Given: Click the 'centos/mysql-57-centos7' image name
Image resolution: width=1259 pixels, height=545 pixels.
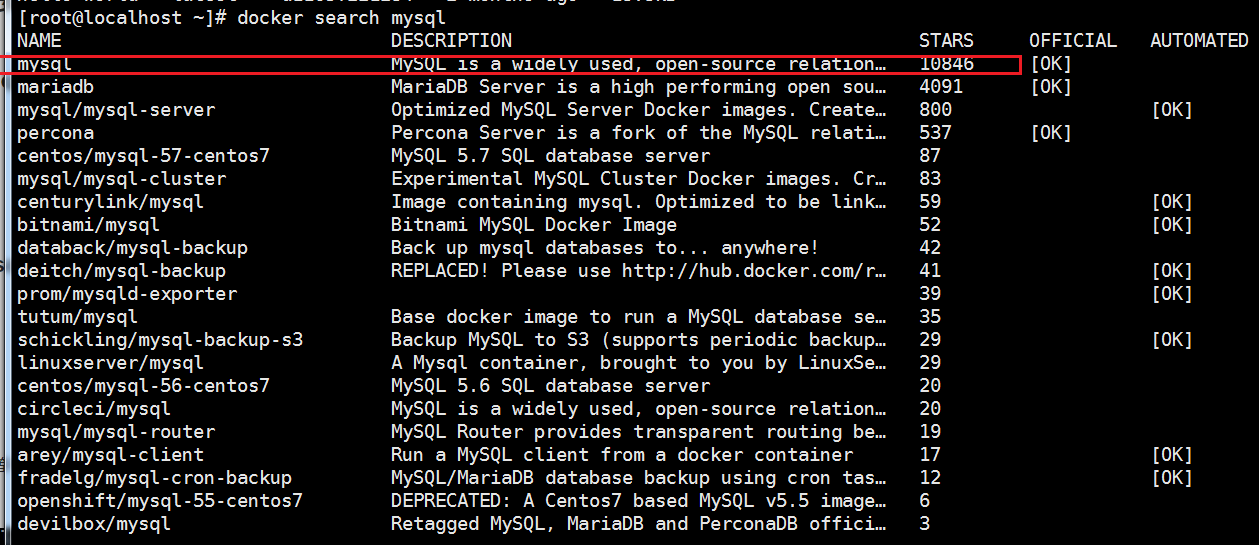Looking at the screenshot, I should pyautogui.click(x=143, y=156).
